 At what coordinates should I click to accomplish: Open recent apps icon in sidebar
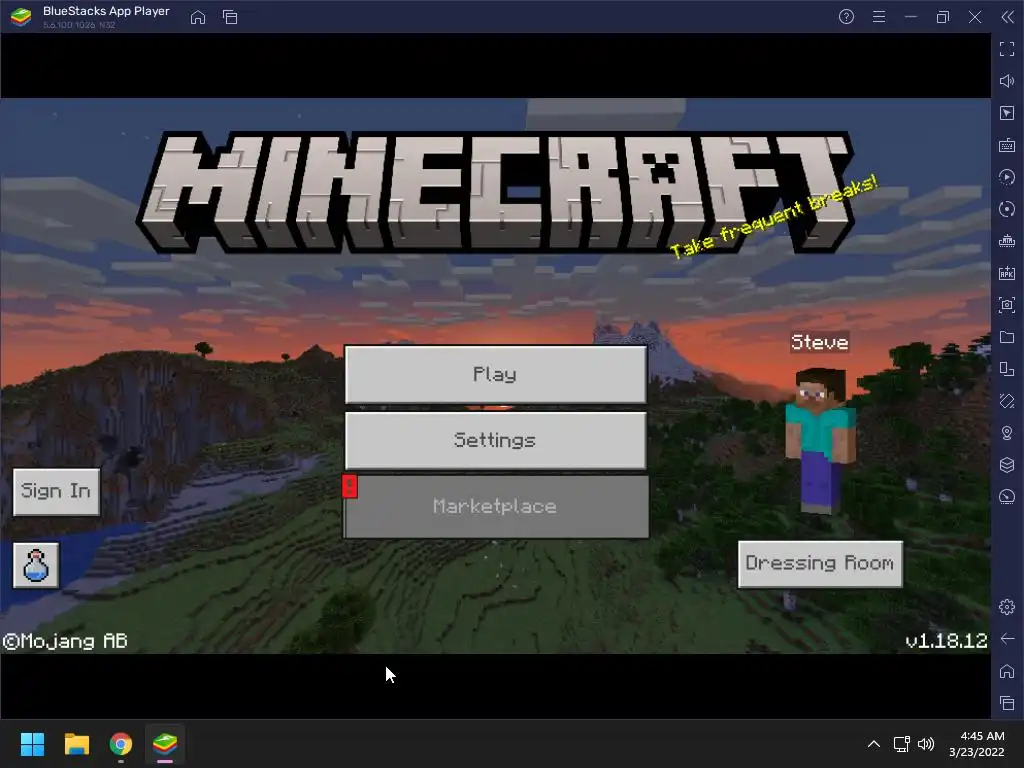pyautogui.click(x=1007, y=703)
